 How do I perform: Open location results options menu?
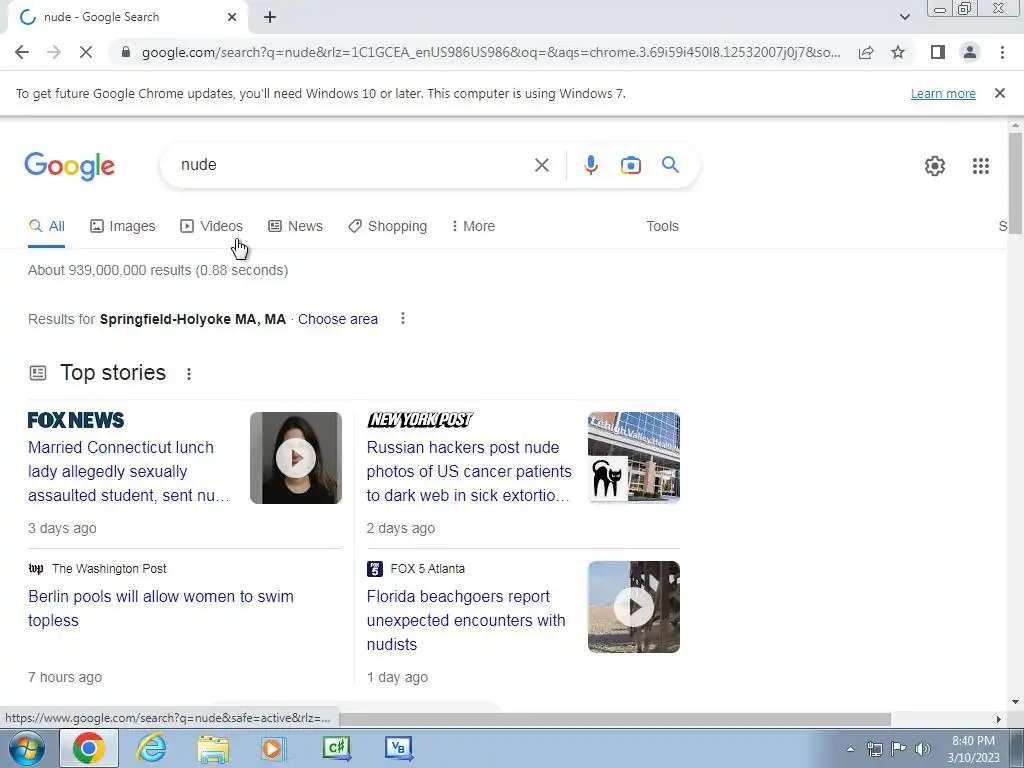coord(403,318)
